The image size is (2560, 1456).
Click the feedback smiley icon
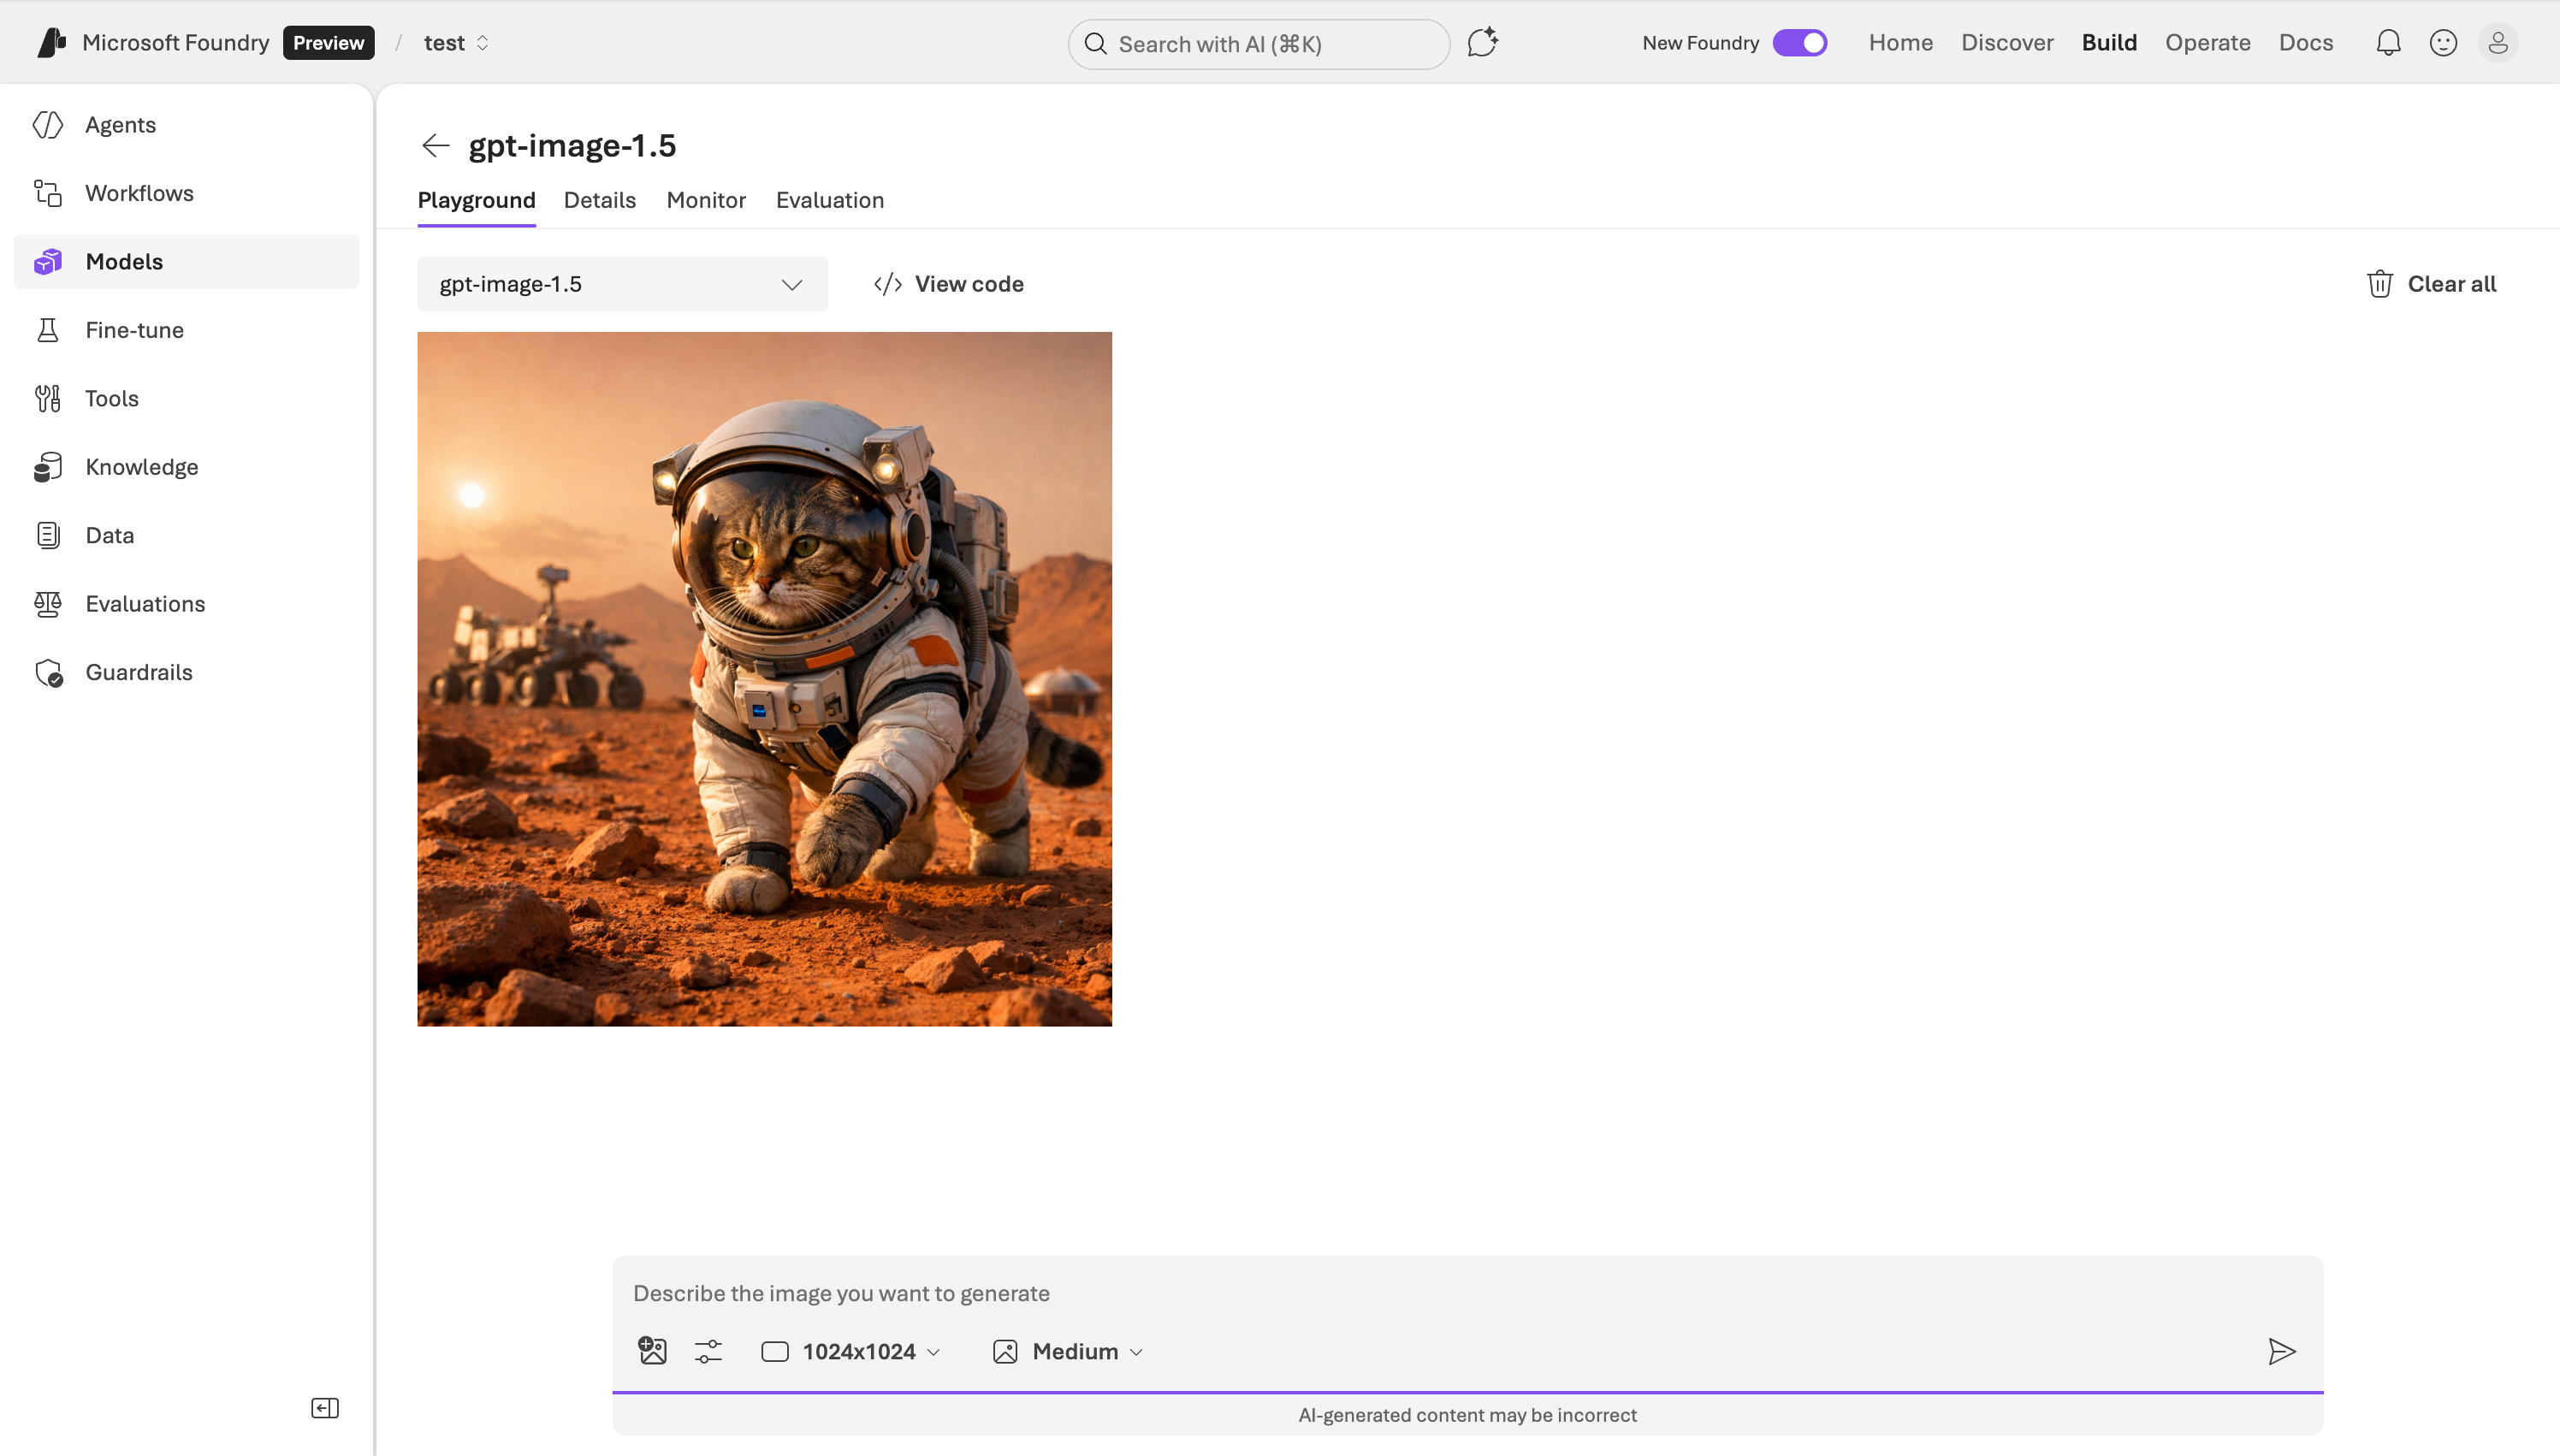pyautogui.click(x=2443, y=43)
